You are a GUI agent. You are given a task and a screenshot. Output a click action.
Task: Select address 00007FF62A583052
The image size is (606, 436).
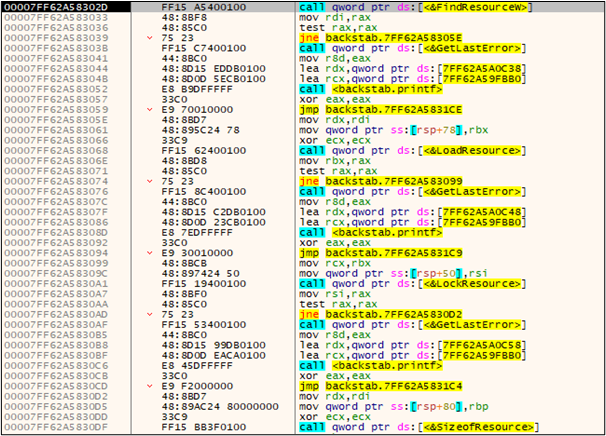point(56,89)
